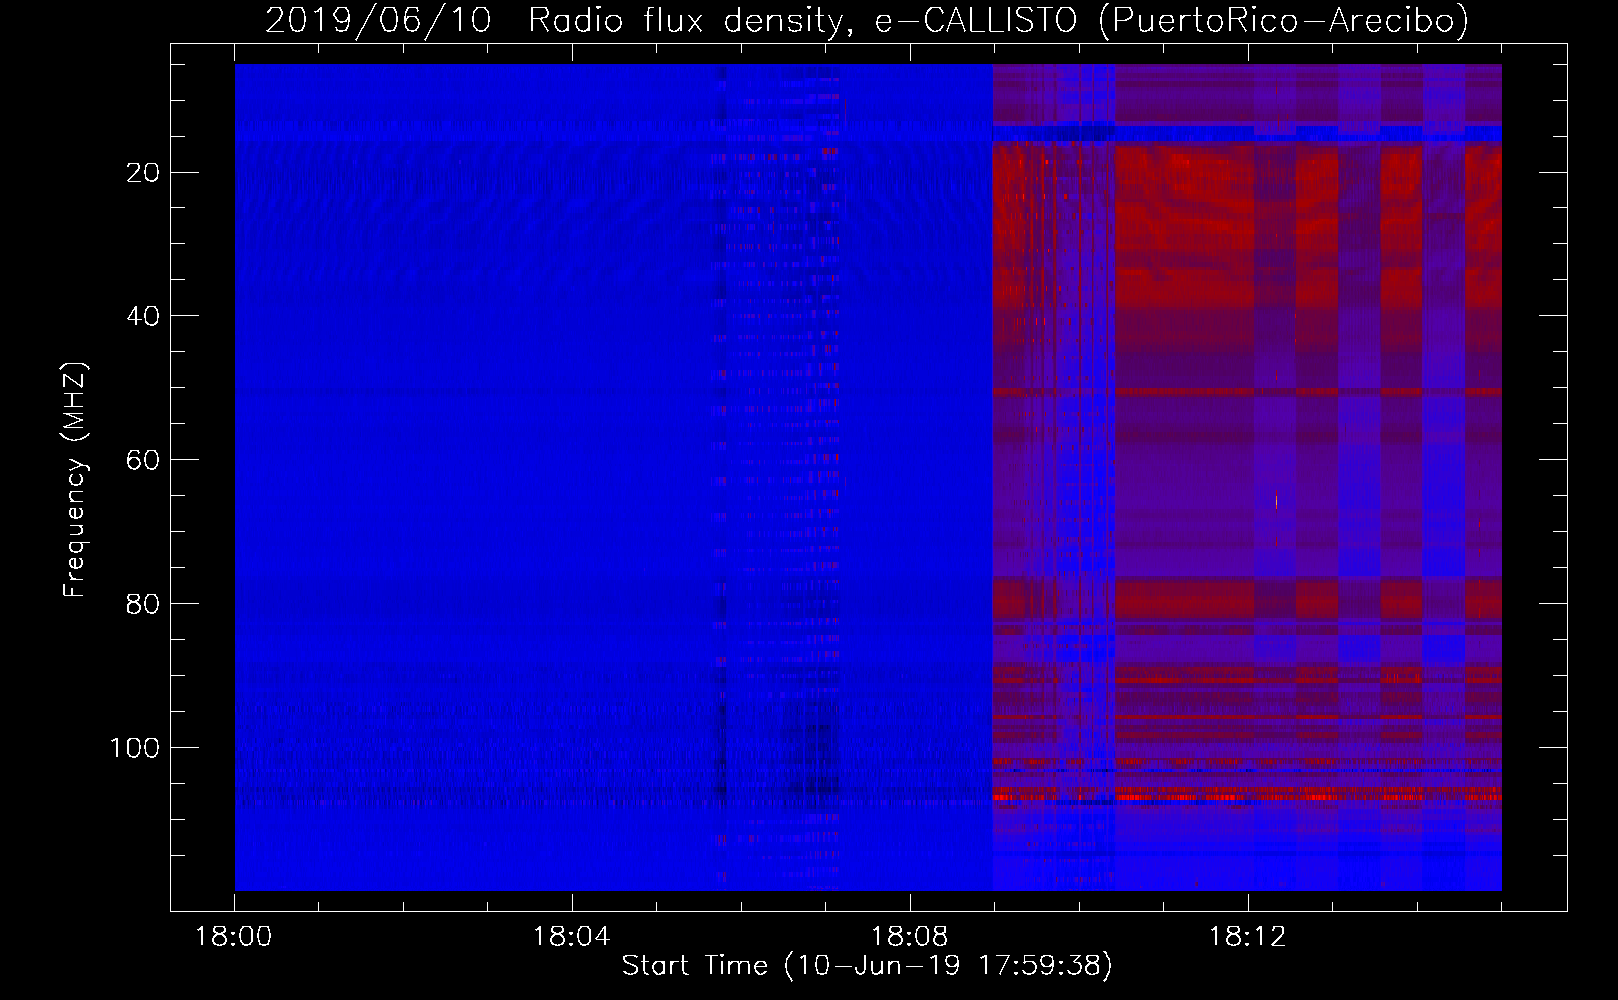Click the 80 frequency tick label
This screenshot has width=1618, height=1000.
click(143, 604)
